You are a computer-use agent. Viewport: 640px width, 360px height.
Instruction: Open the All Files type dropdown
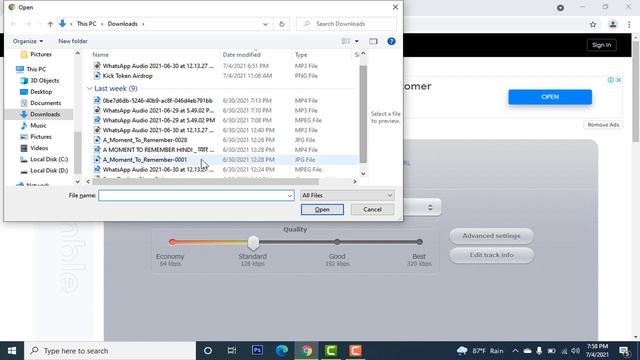tap(347, 196)
